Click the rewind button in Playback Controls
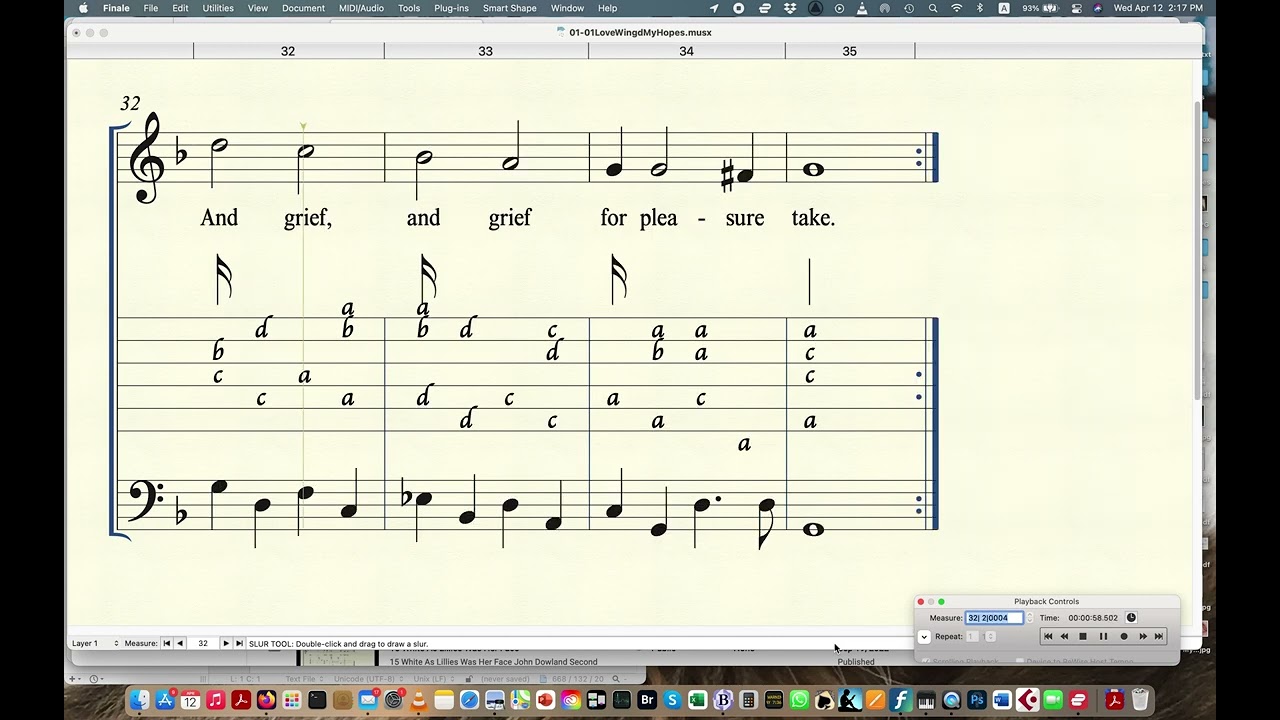This screenshot has height=720, width=1280. click(1064, 636)
